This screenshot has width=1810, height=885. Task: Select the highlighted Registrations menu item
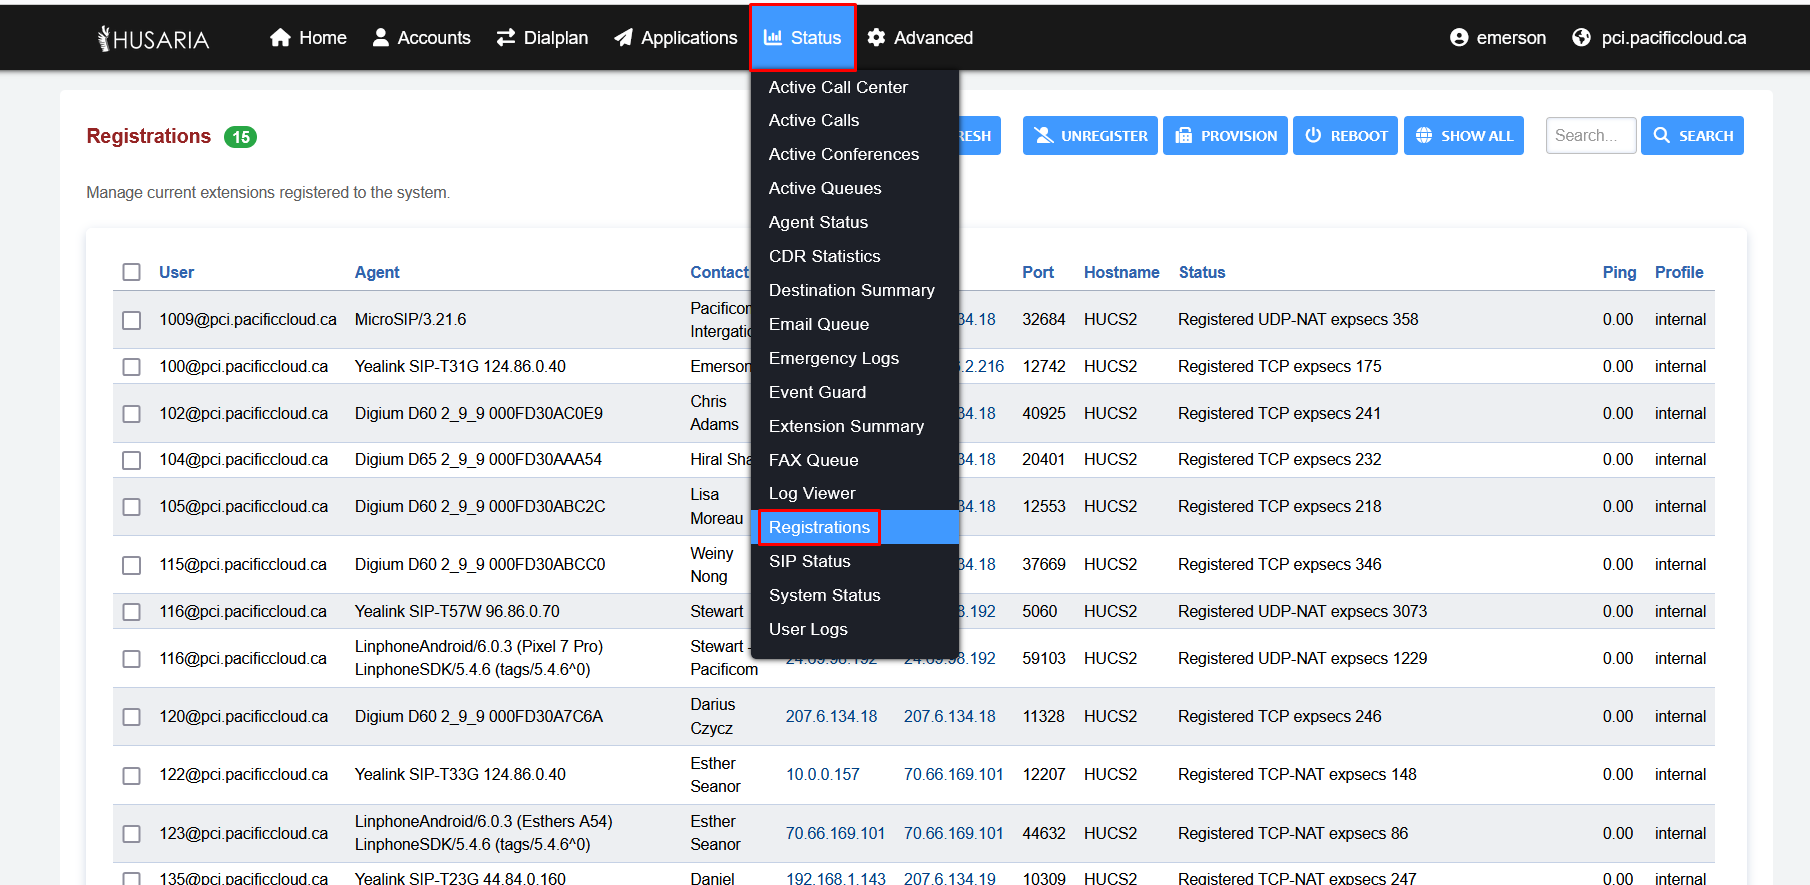click(x=855, y=527)
